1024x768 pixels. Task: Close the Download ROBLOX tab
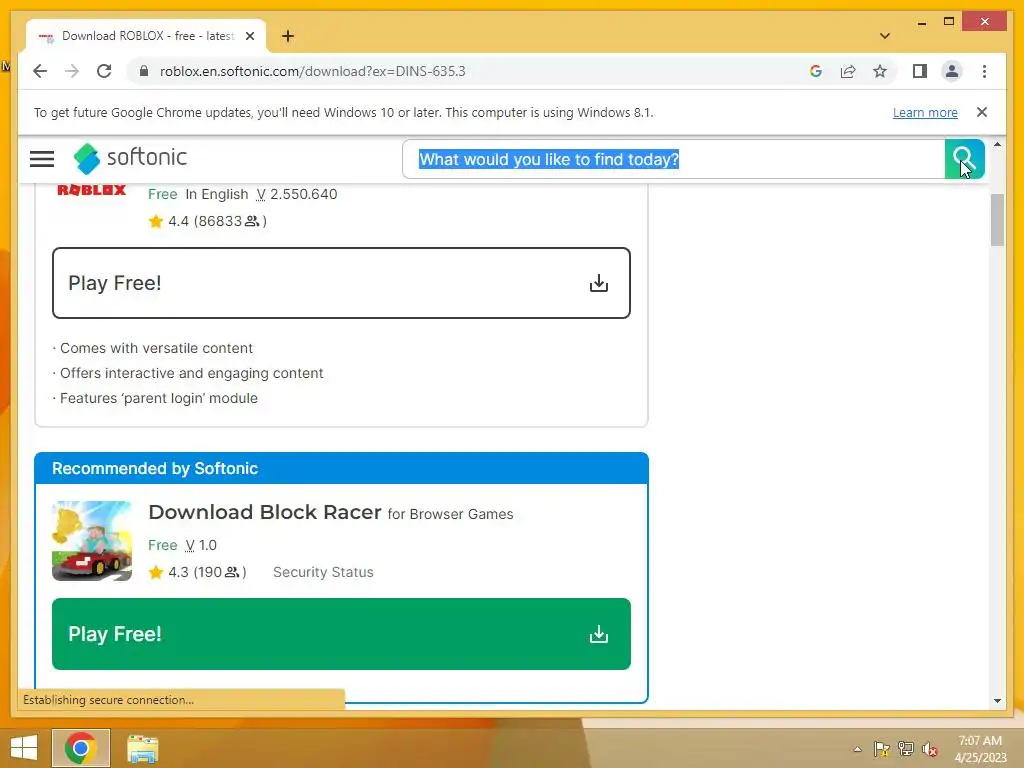[249, 36]
